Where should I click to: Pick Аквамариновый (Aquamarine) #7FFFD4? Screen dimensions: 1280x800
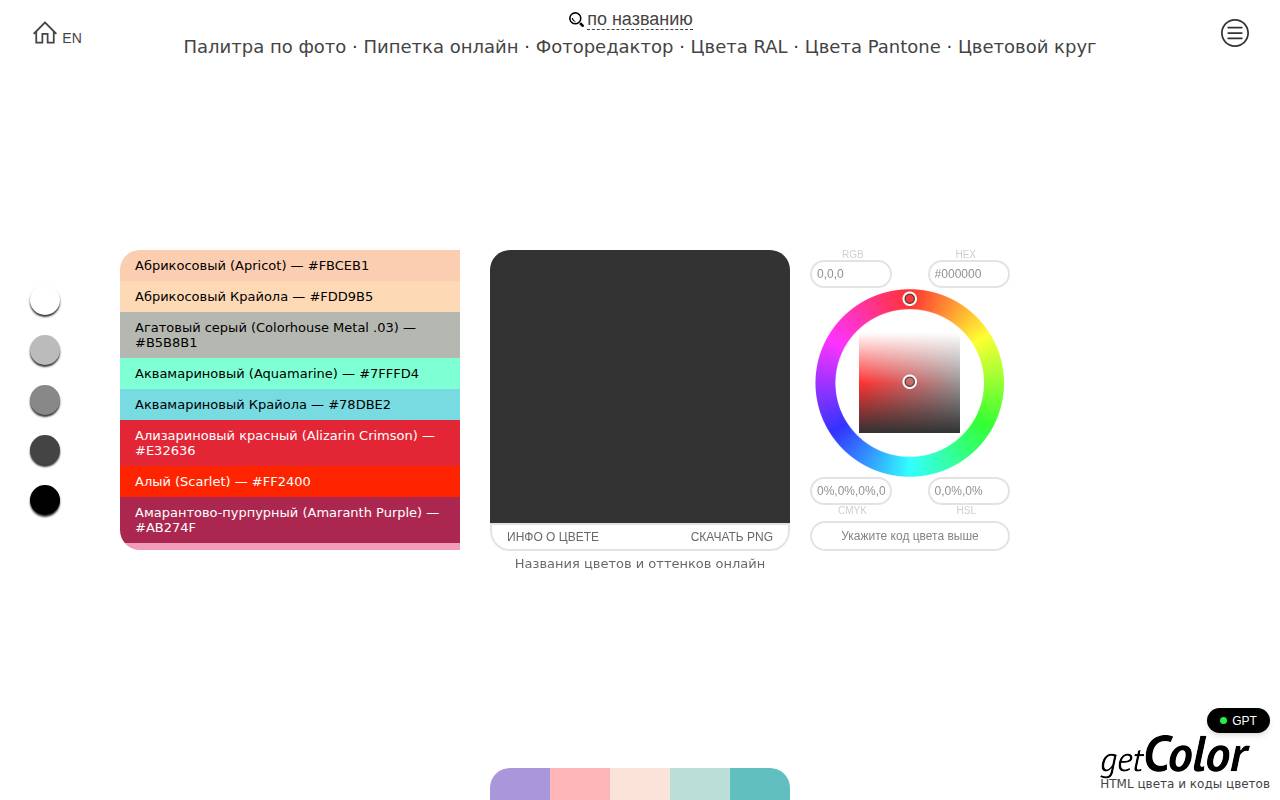tap(290, 374)
